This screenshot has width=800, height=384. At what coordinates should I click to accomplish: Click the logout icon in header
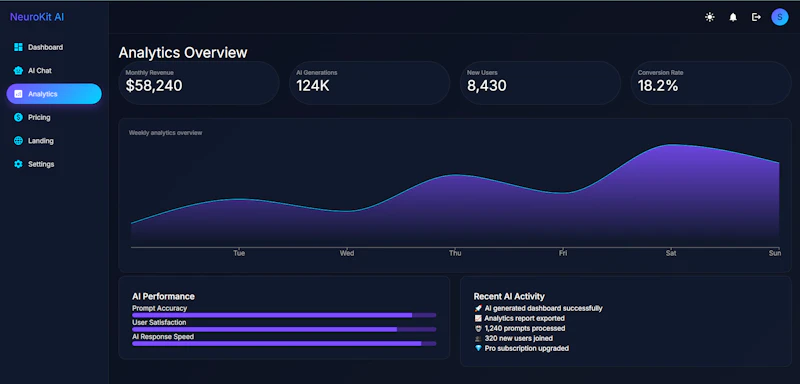click(756, 17)
